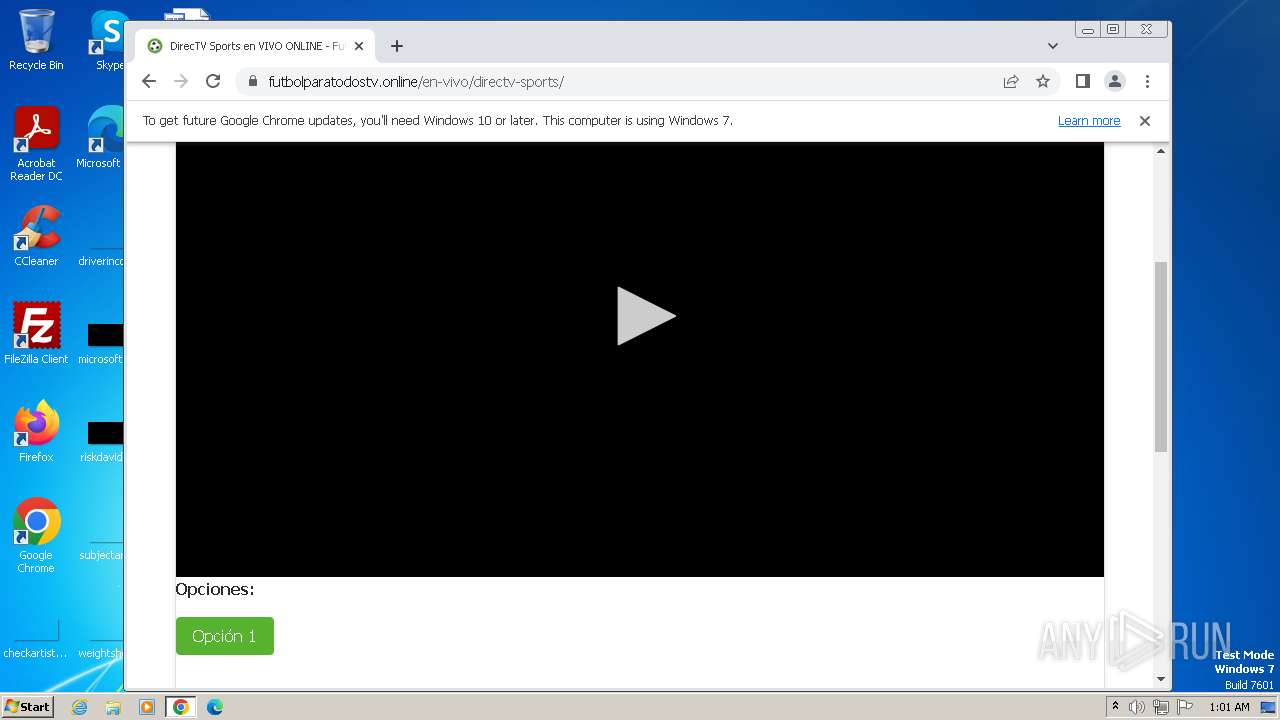Open the Action Center flag icon
Image resolution: width=1280 pixels, height=720 pixels.
pyautogui.click(x=1185, y=707)
